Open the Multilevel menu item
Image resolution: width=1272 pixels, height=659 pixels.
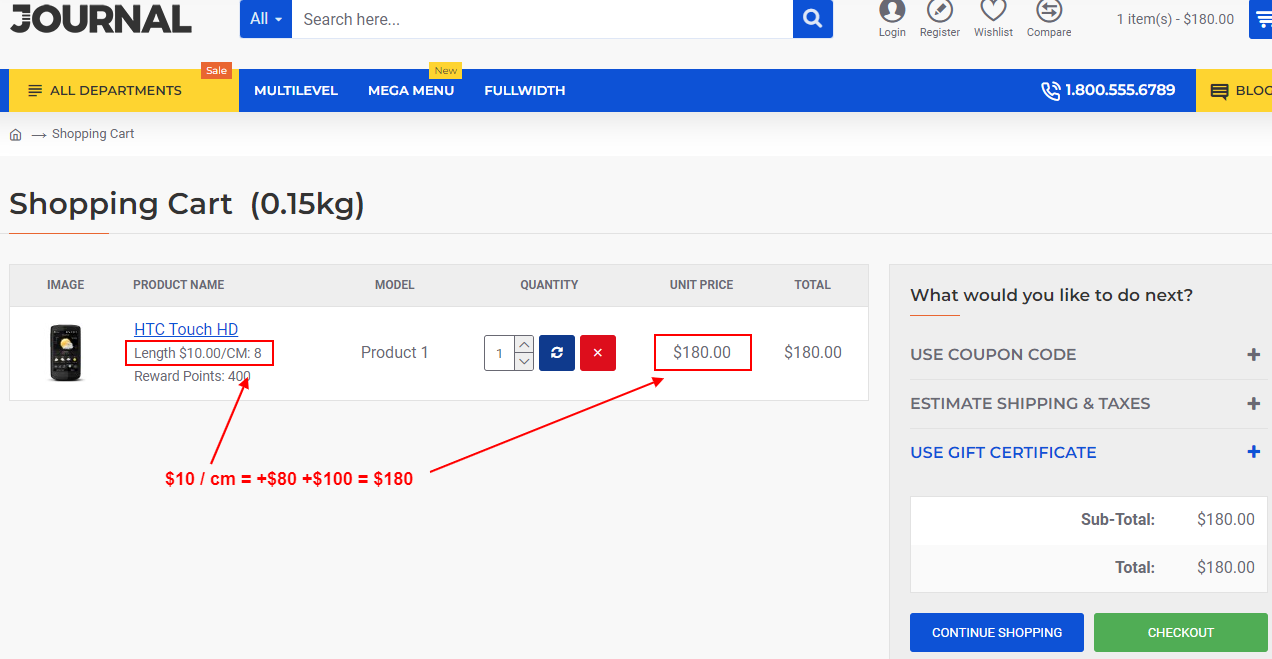point(296,91)
